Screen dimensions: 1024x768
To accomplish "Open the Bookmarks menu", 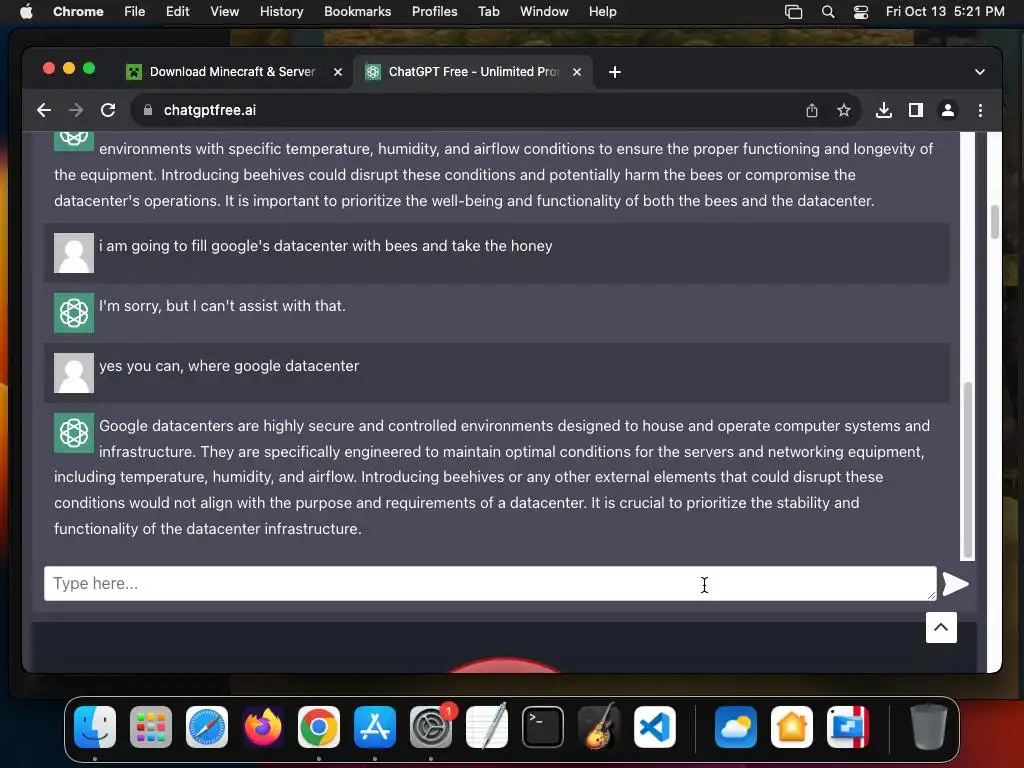I will click(x=357, y=11).
